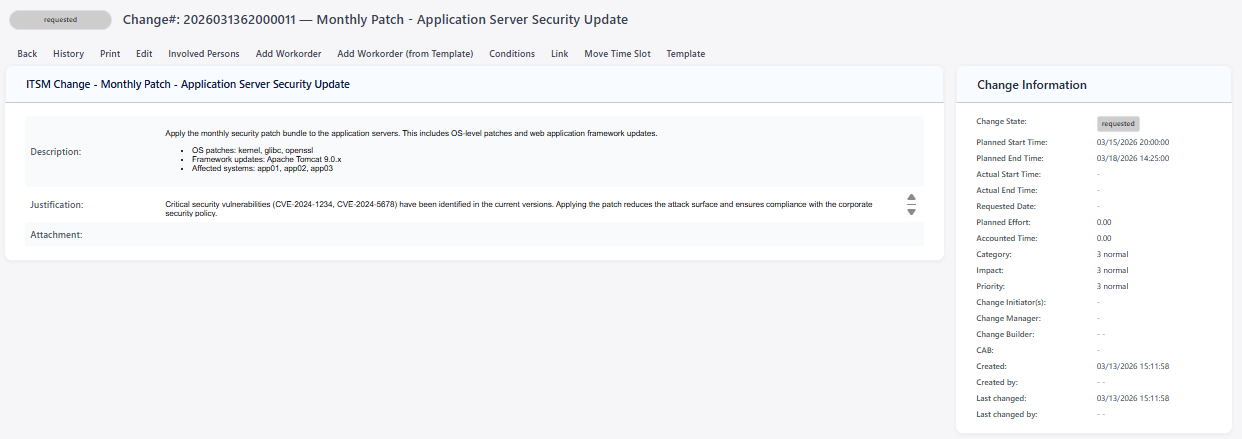Image resolution: width=1242 pixels, height=439 pixels.
Task: Click the Back menu item
Action: coord(27,54)
